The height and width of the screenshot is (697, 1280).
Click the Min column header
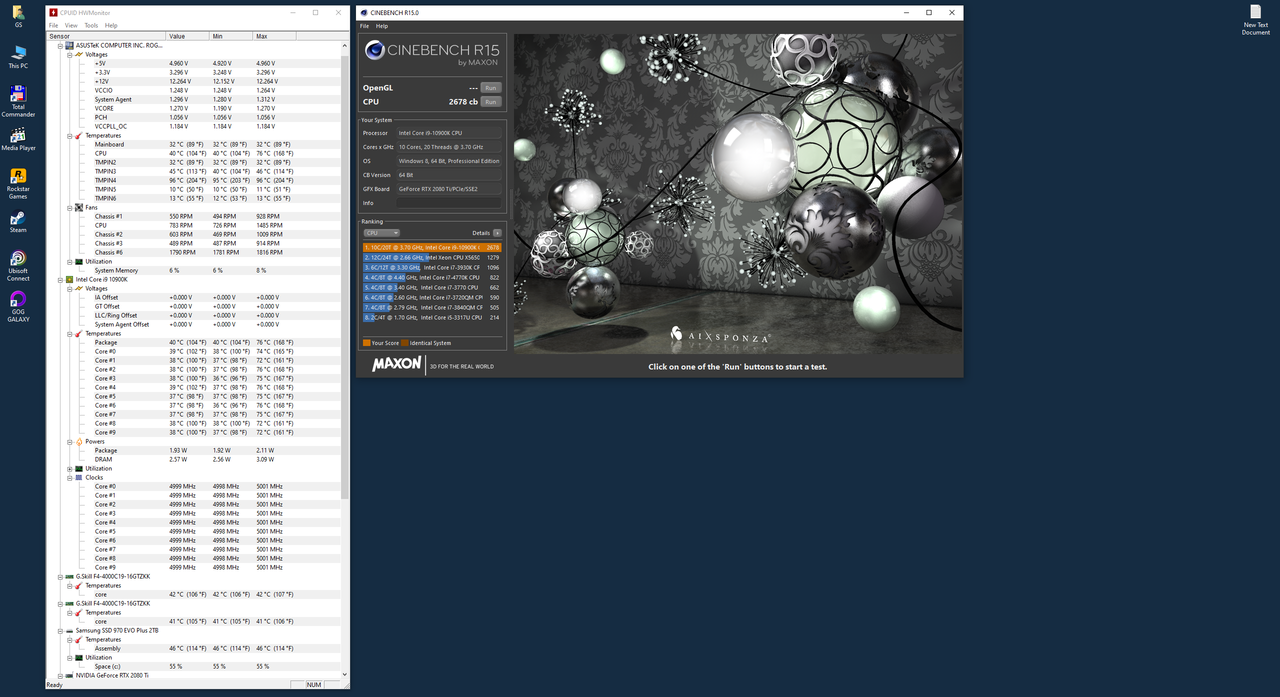(x=232, y=36)
